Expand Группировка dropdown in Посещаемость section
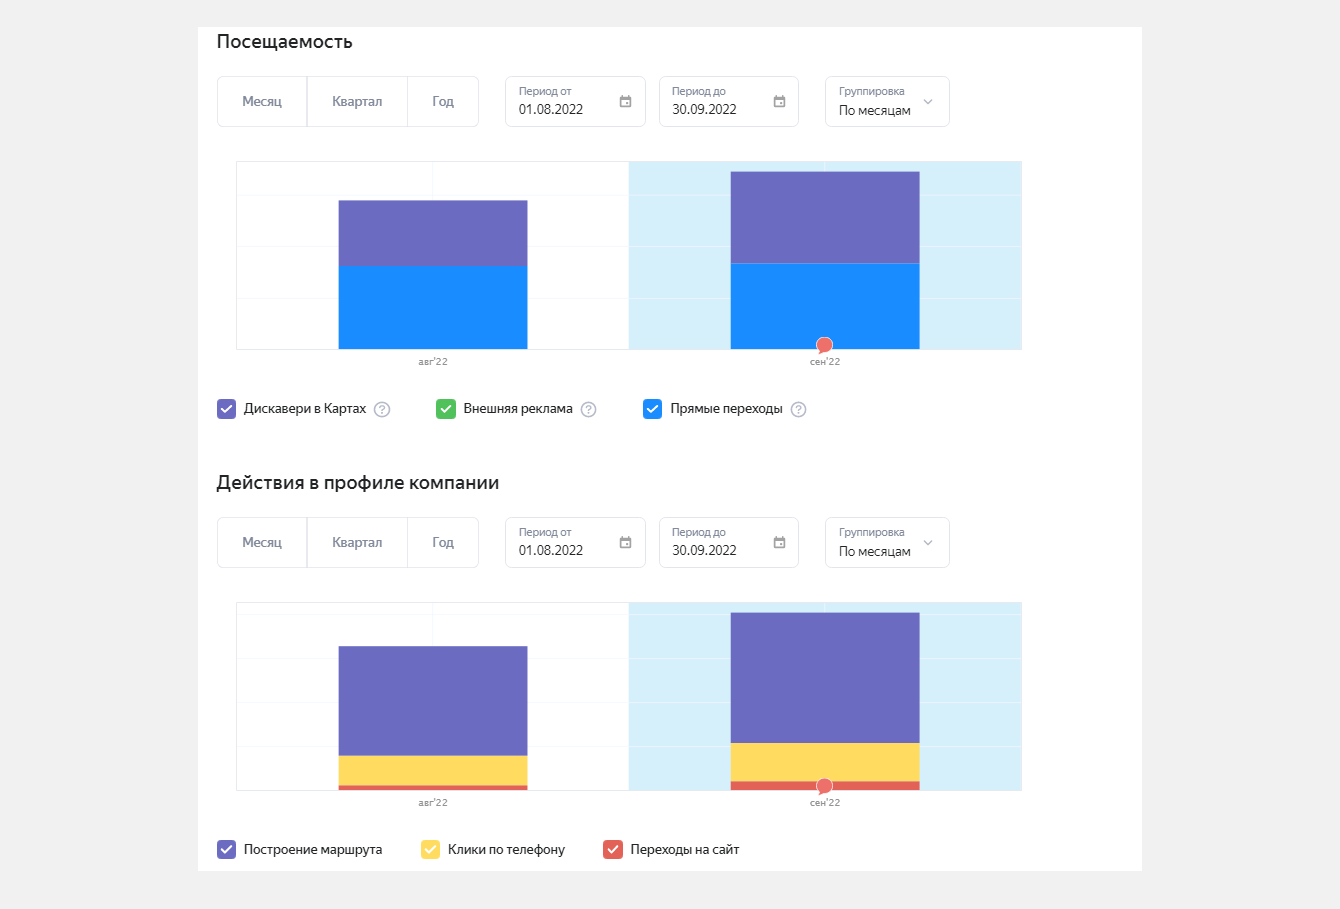Image resolution: width=1340 pixels, height=909 pixels. pyautogui.click(x=887, y=102)
